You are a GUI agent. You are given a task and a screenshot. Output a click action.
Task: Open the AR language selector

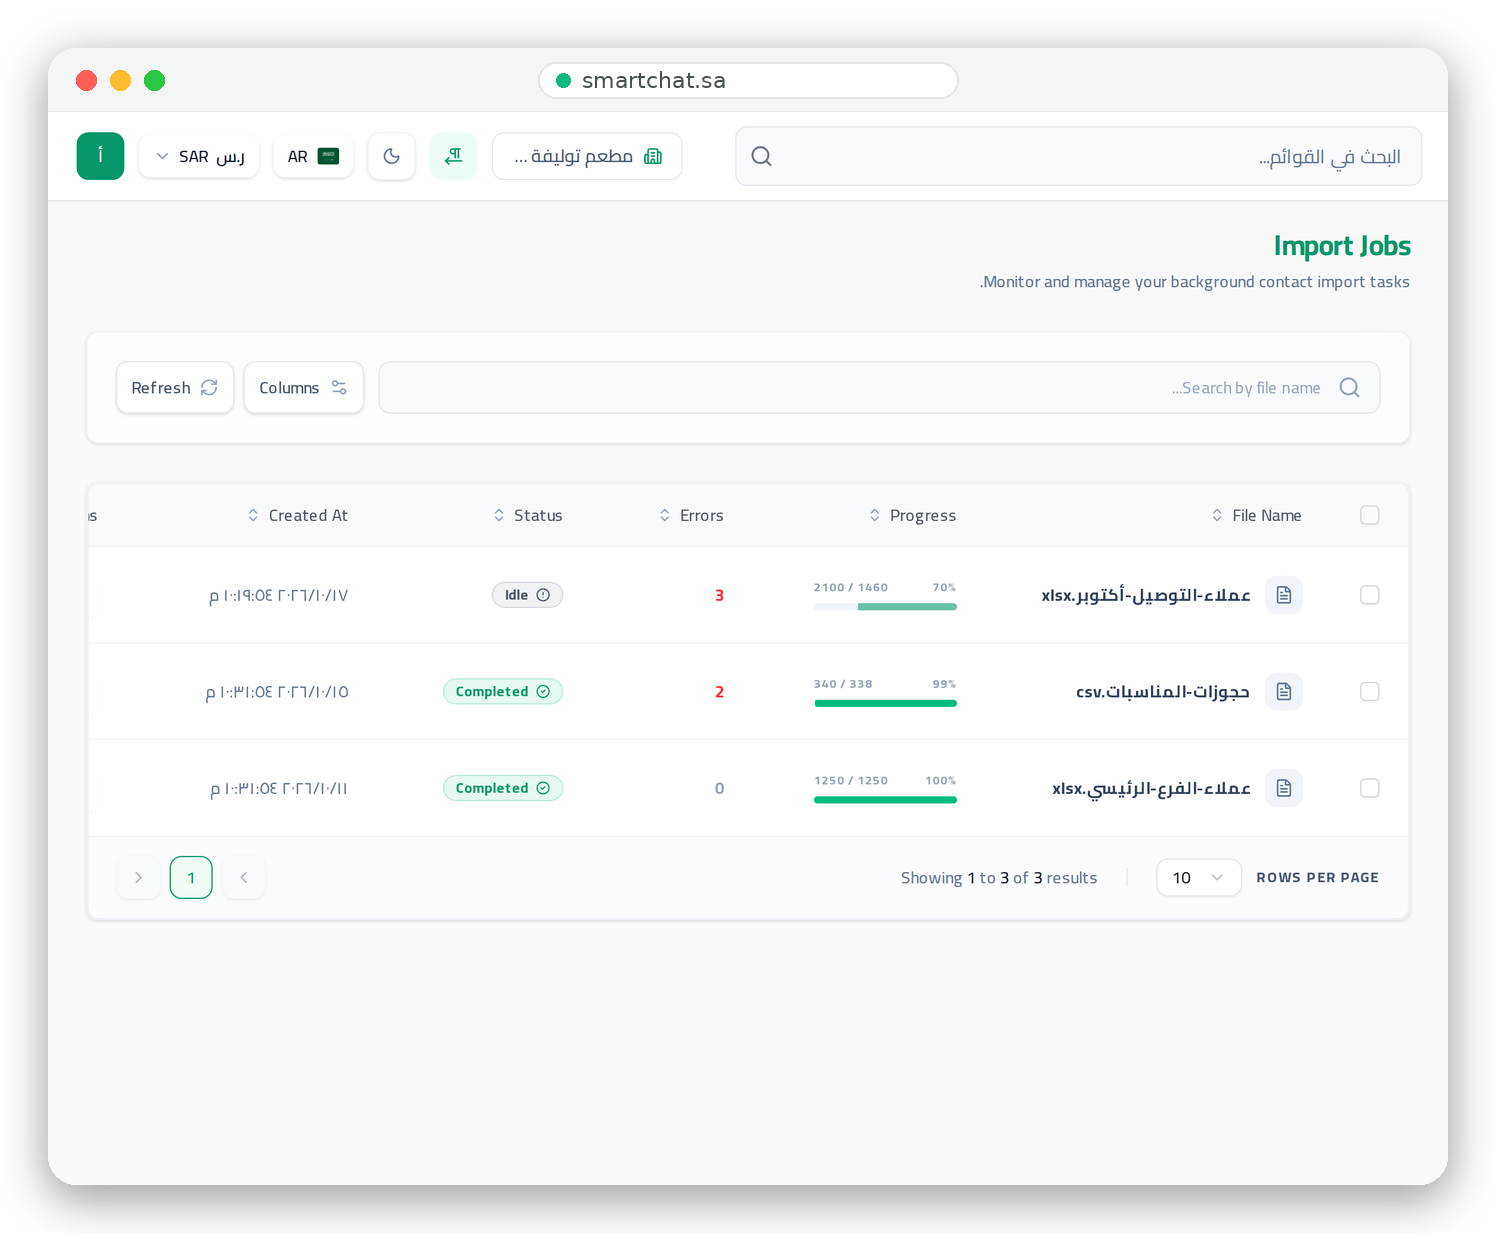coord(313,156)
